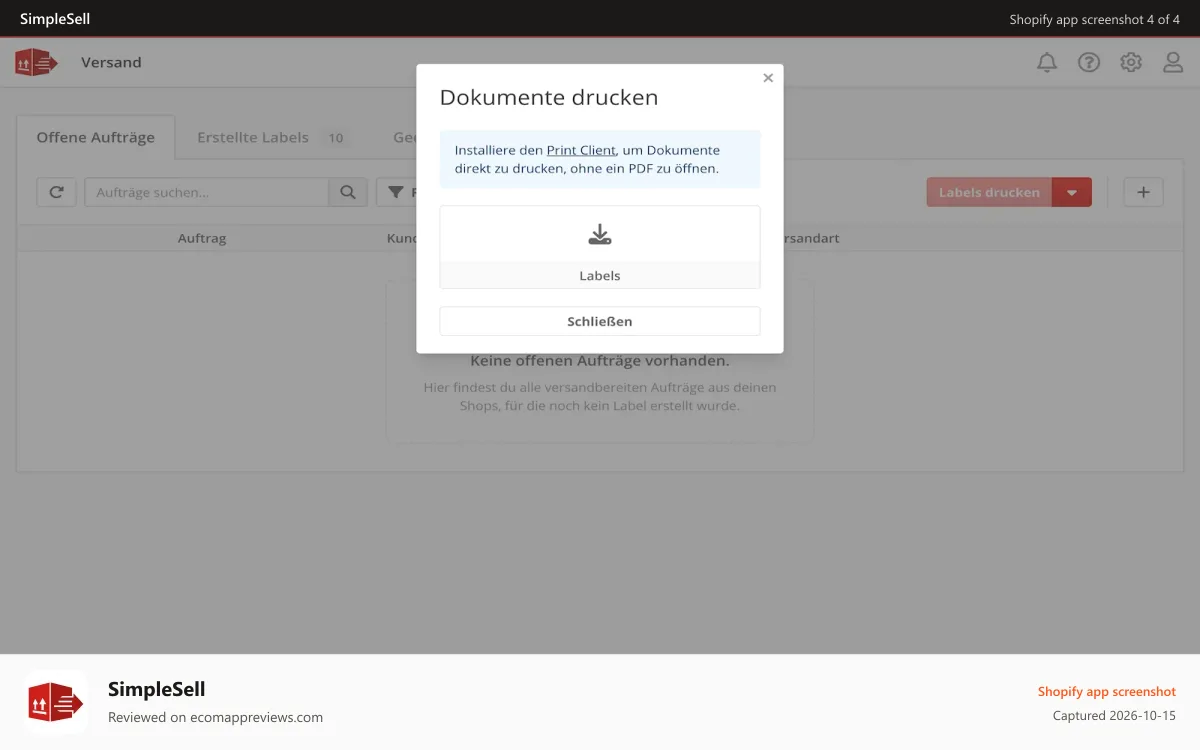Screen dimensions: 1200x750
Task: Open the settings gear icon
Action: [x=1131, y=62]
